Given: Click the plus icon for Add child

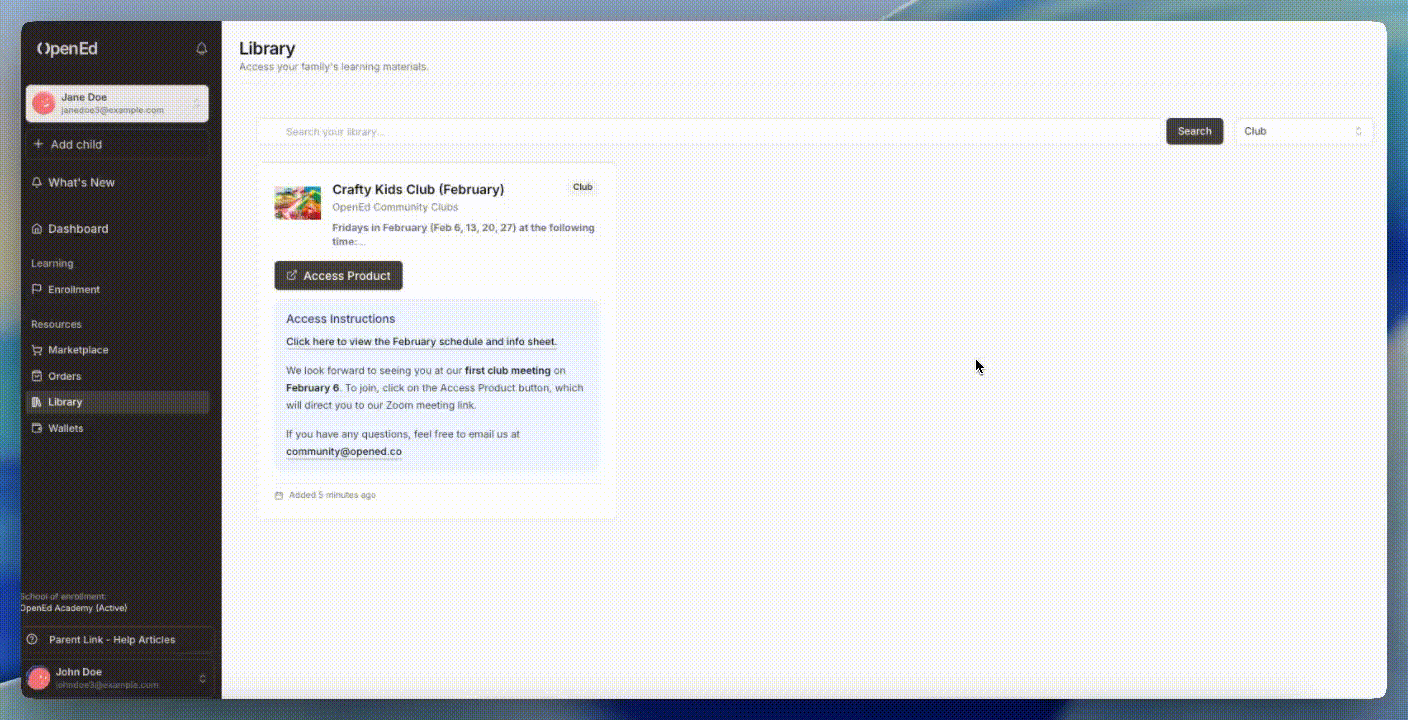Looking at the screenshot, I should pos(38,144).
